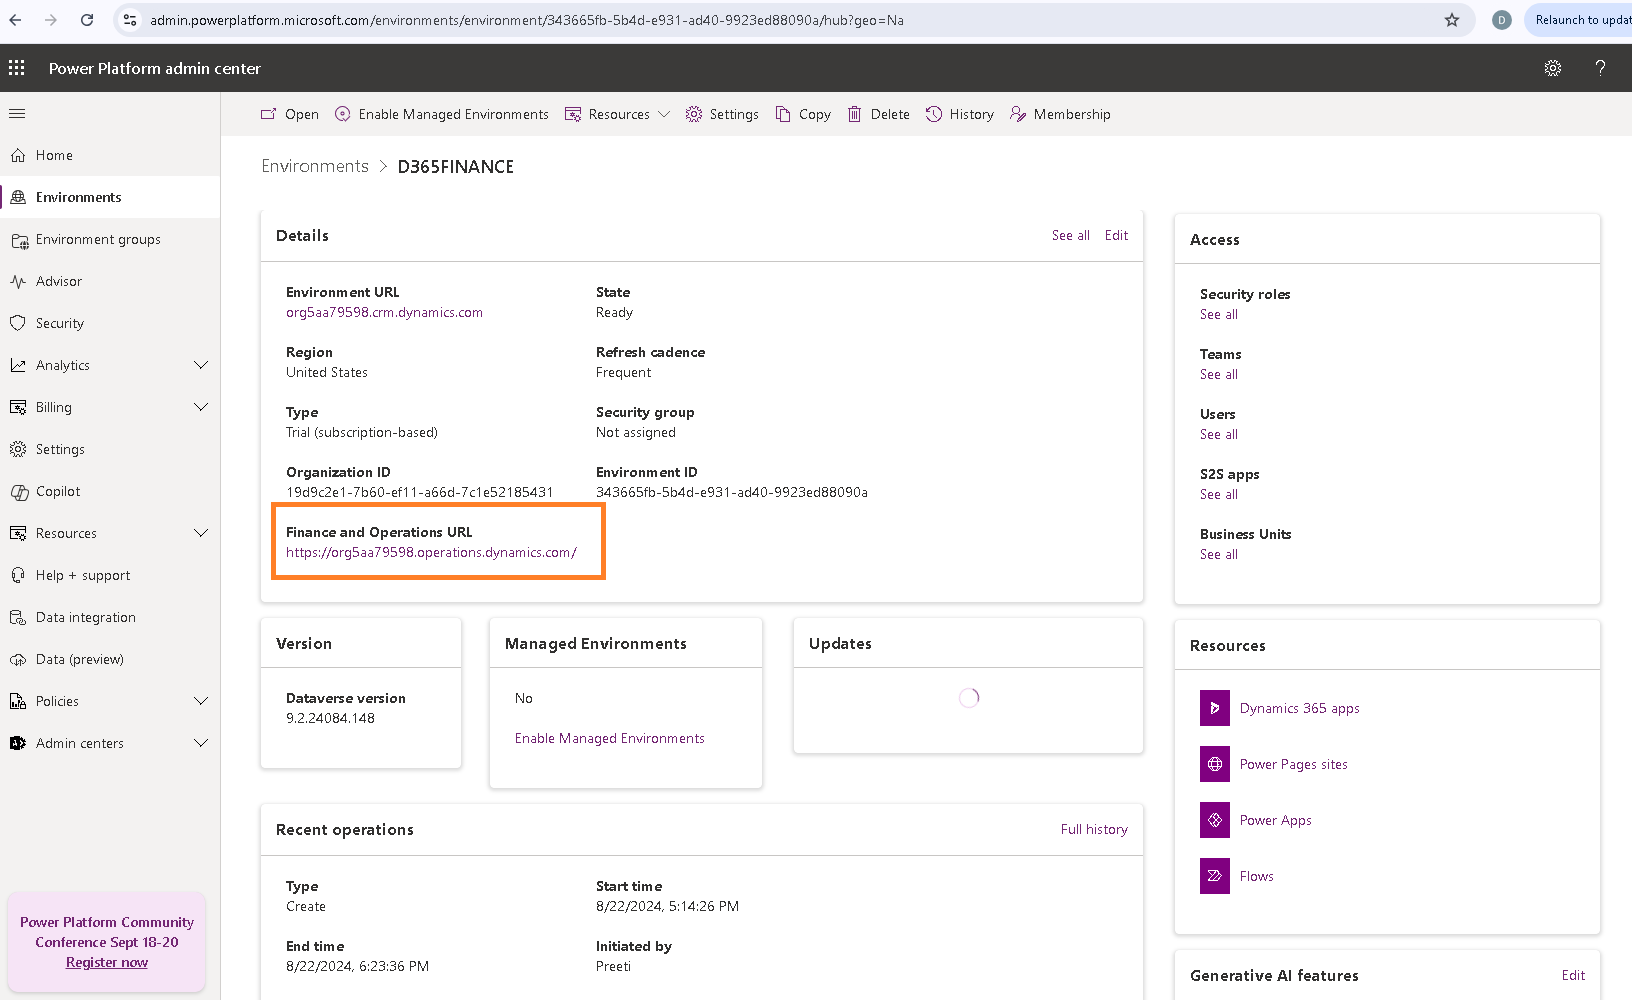The height and width of the screenshot is (1000, 1632).
Task: Bookmark page with the star icon
Action: [x=1452, y=20]
